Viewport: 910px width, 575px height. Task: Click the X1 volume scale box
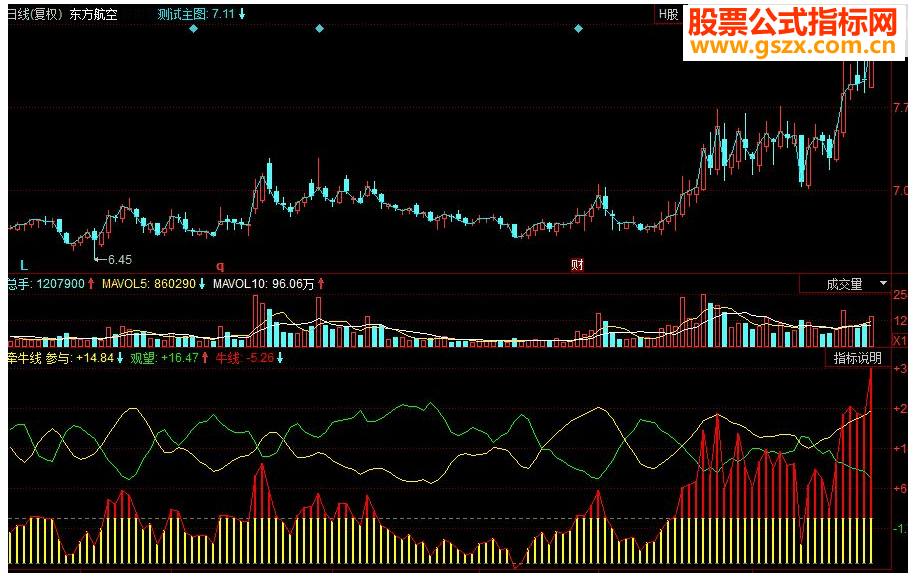point(899,341)
